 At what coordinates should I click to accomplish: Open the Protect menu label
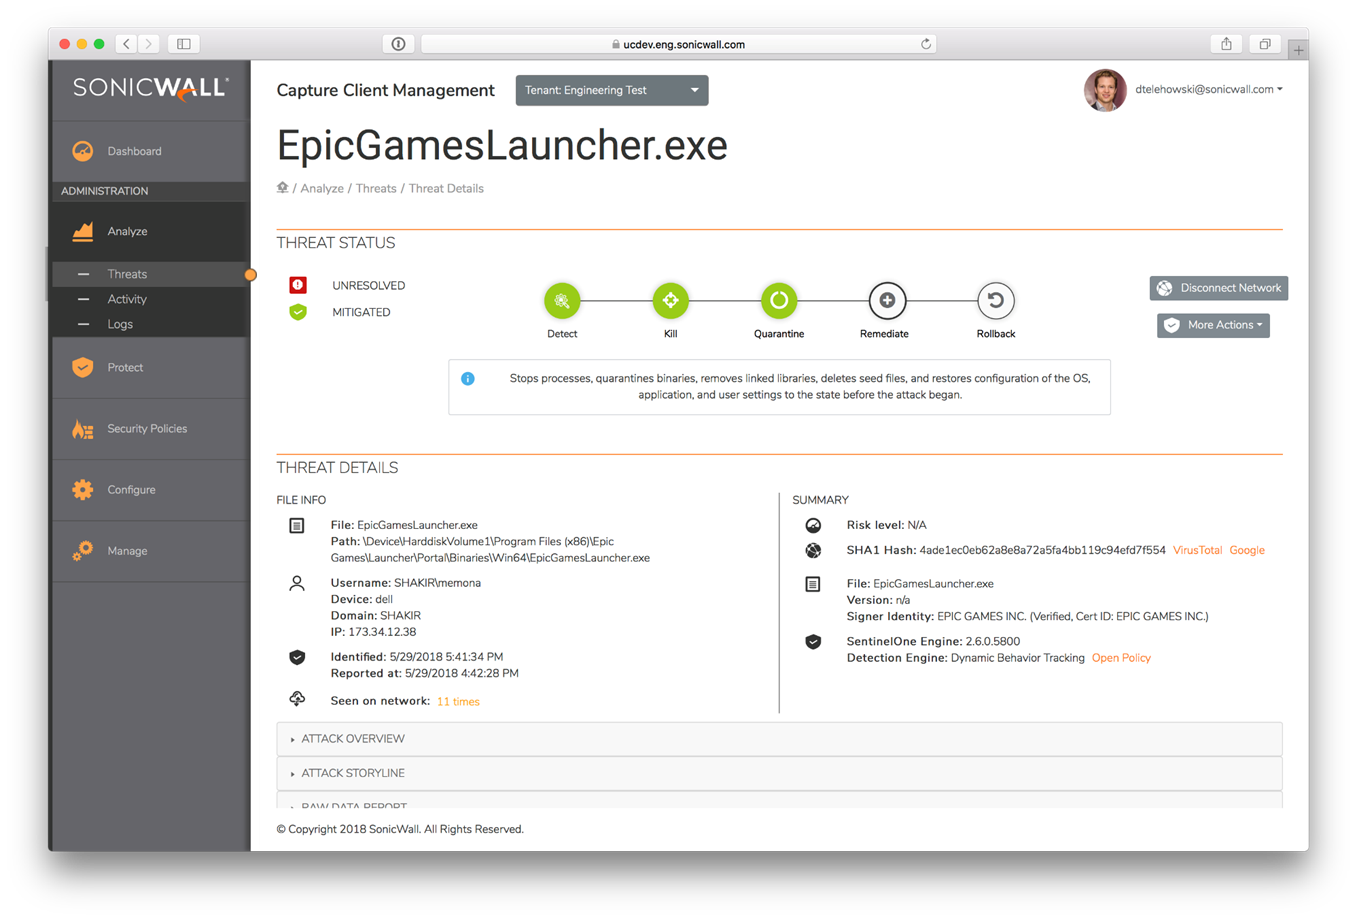point(125,367)
